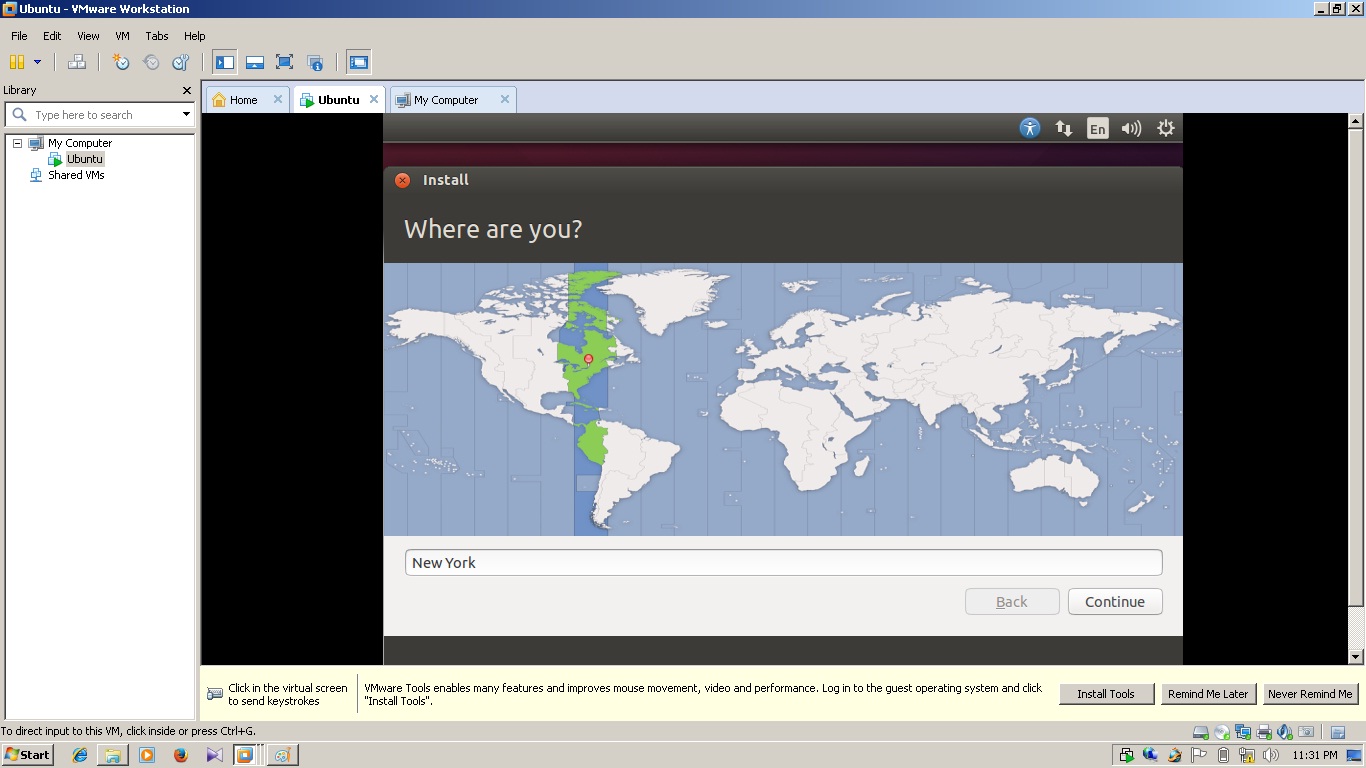This screenshot has width=1366, height=768.
Task: Toggle the console view icon
Action: (x=359, y=62)
